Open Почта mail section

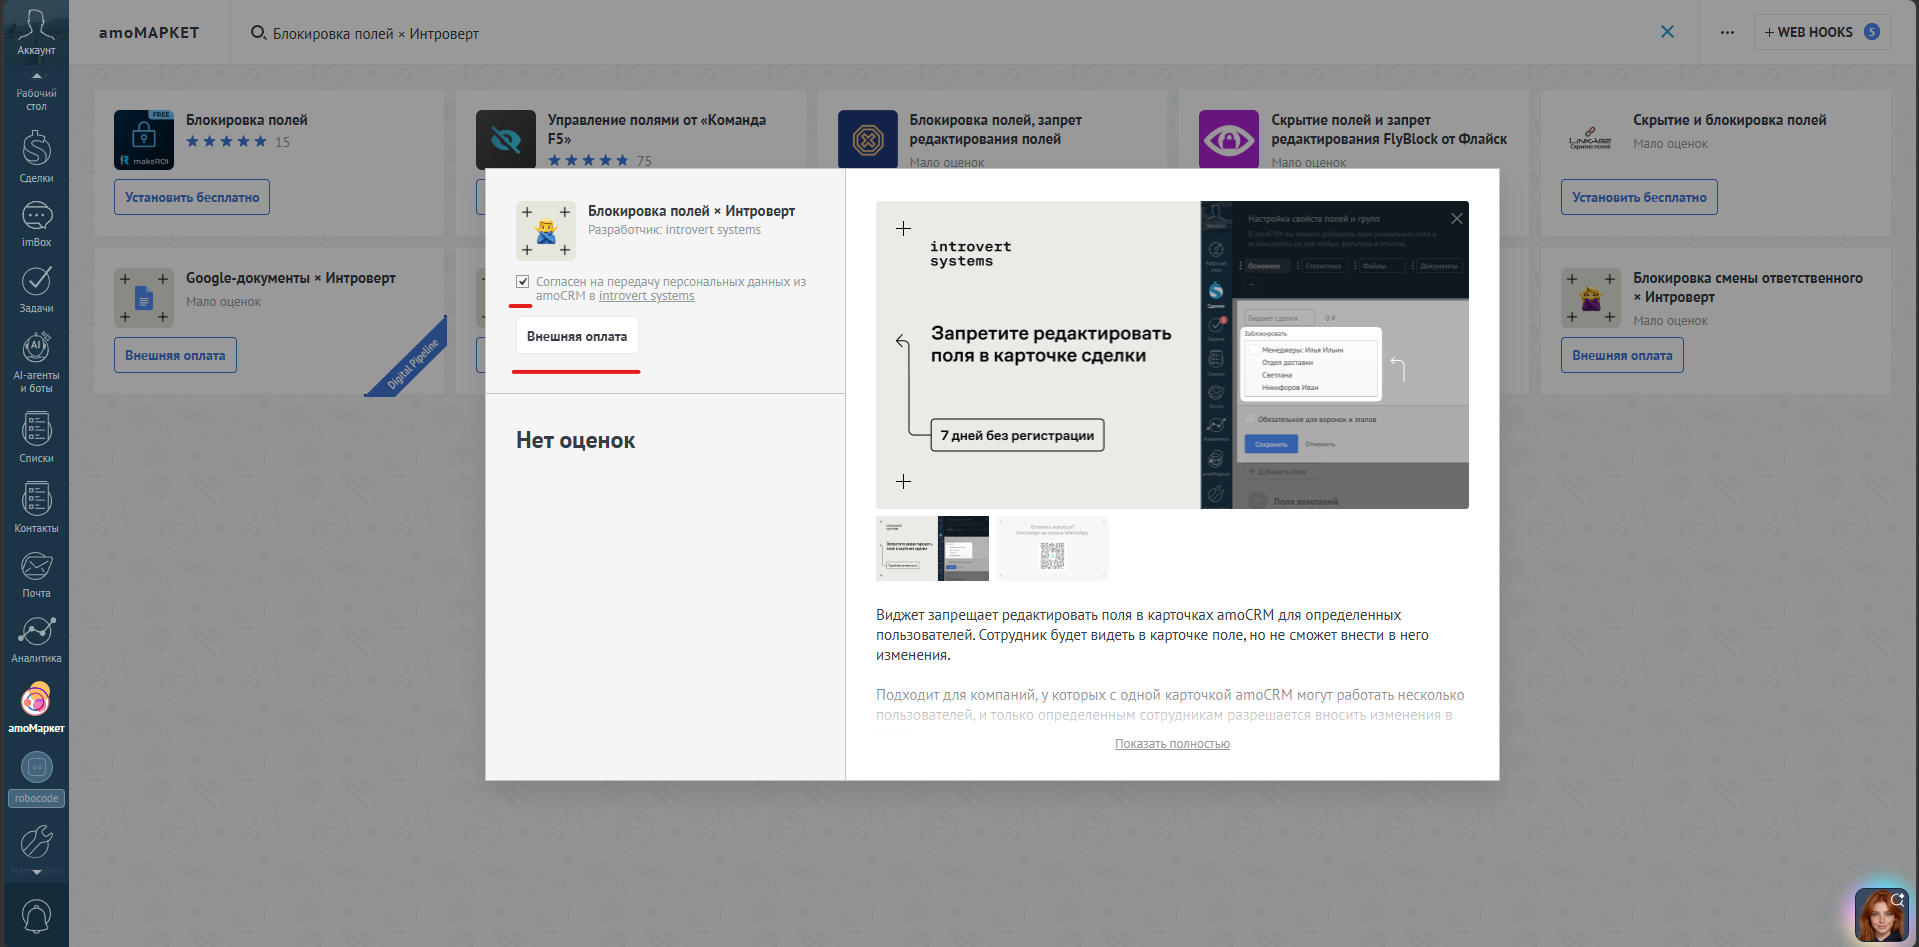pos(36,574)
